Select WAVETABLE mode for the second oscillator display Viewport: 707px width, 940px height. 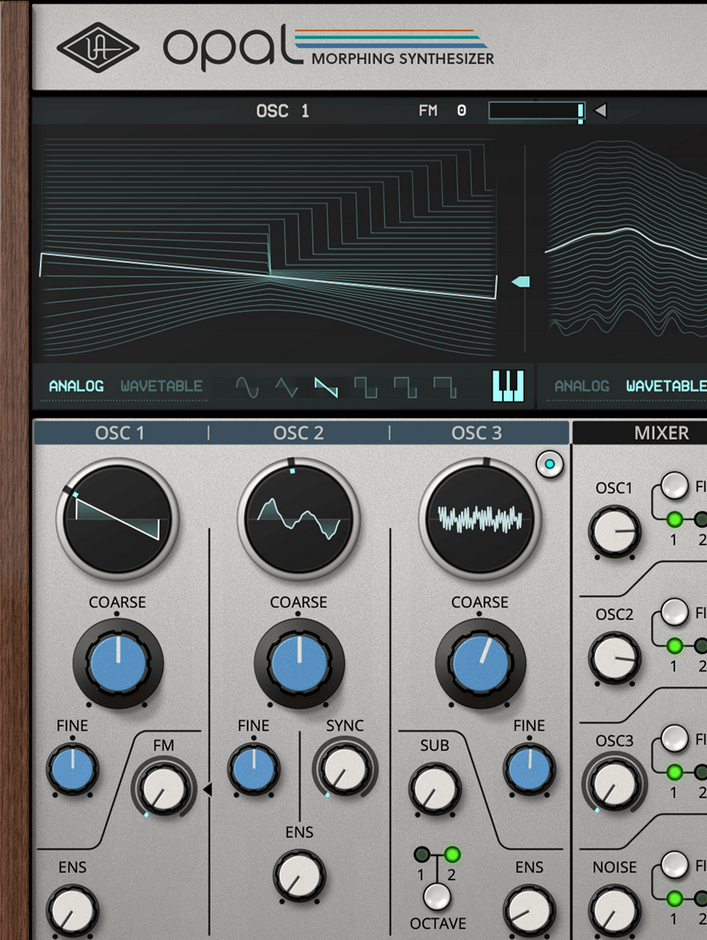coord(666,386)
